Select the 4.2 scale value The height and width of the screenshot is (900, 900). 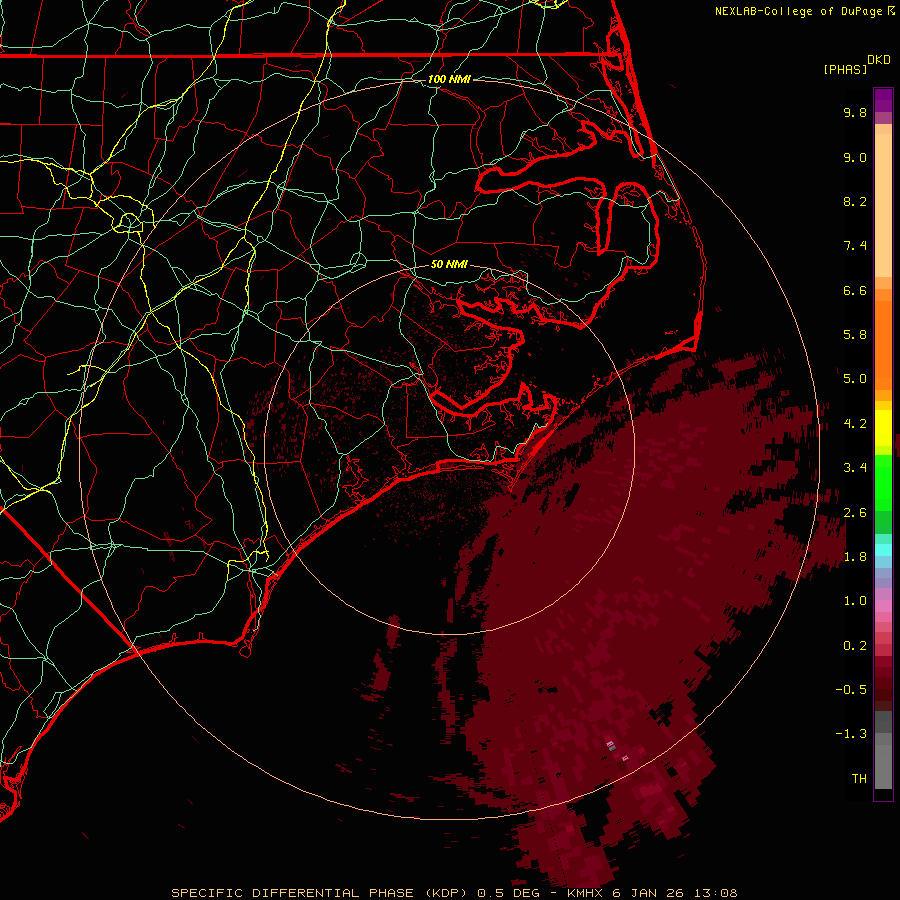click(x=855, y=424)
